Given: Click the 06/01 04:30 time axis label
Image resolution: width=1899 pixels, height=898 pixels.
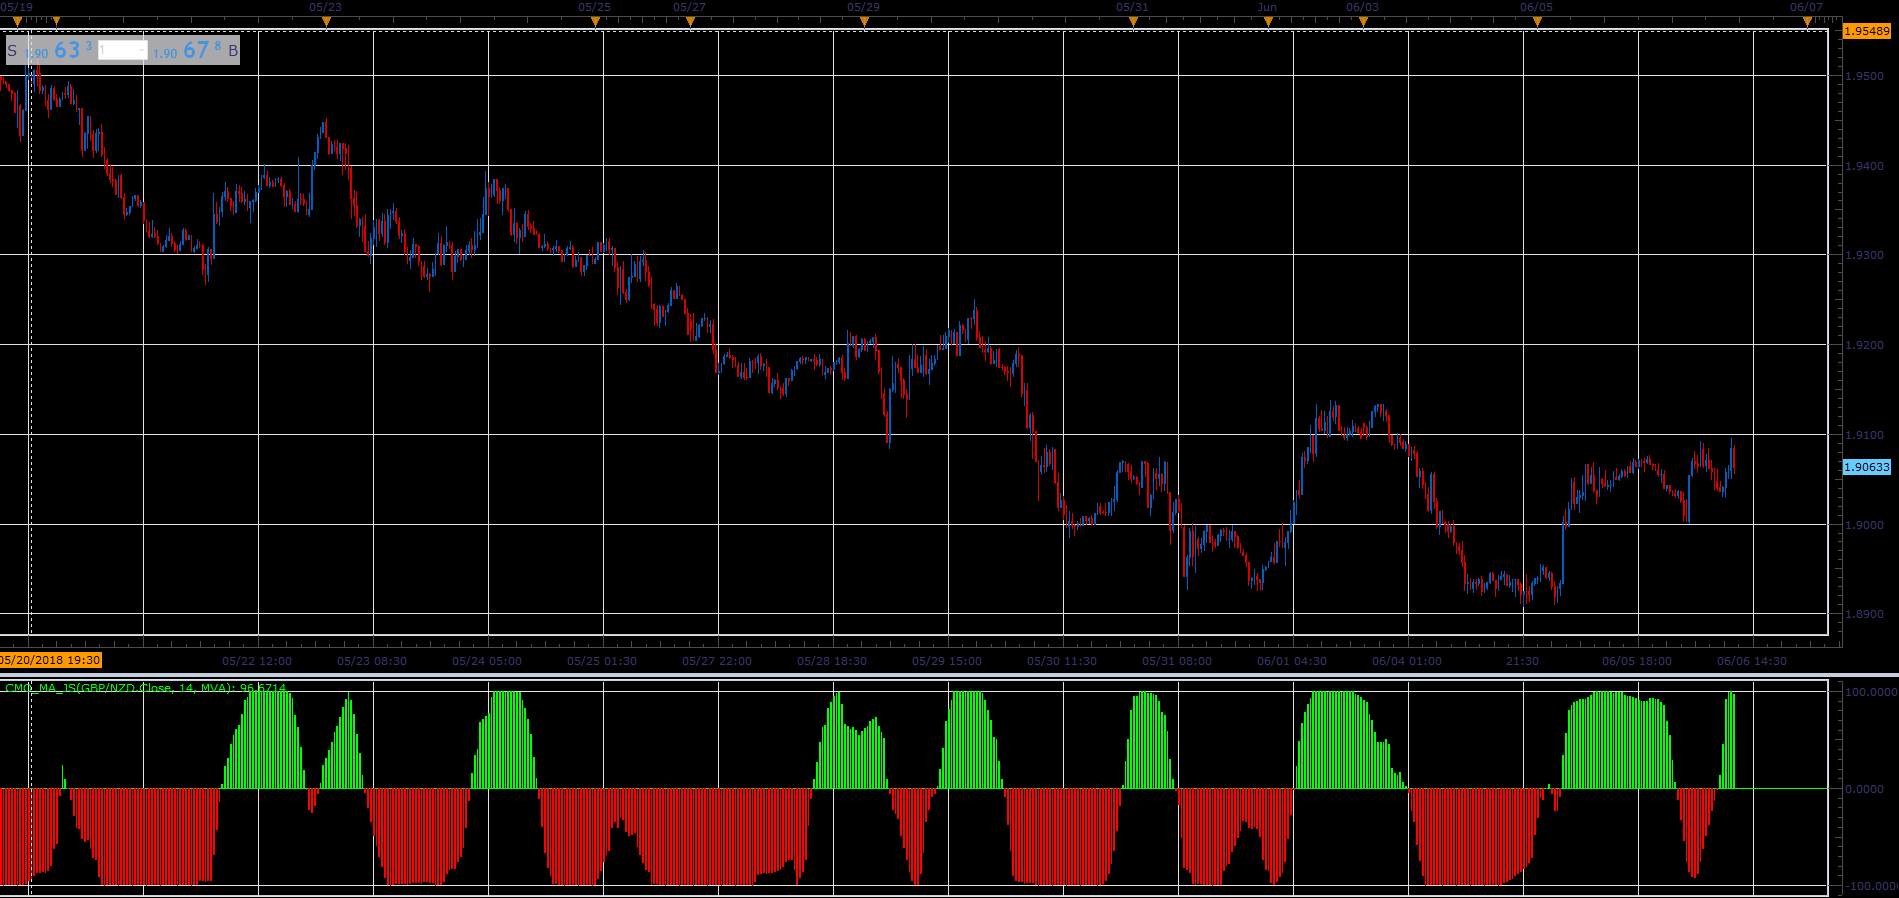Looking at the screenshot, I should tap(1292, 661).
